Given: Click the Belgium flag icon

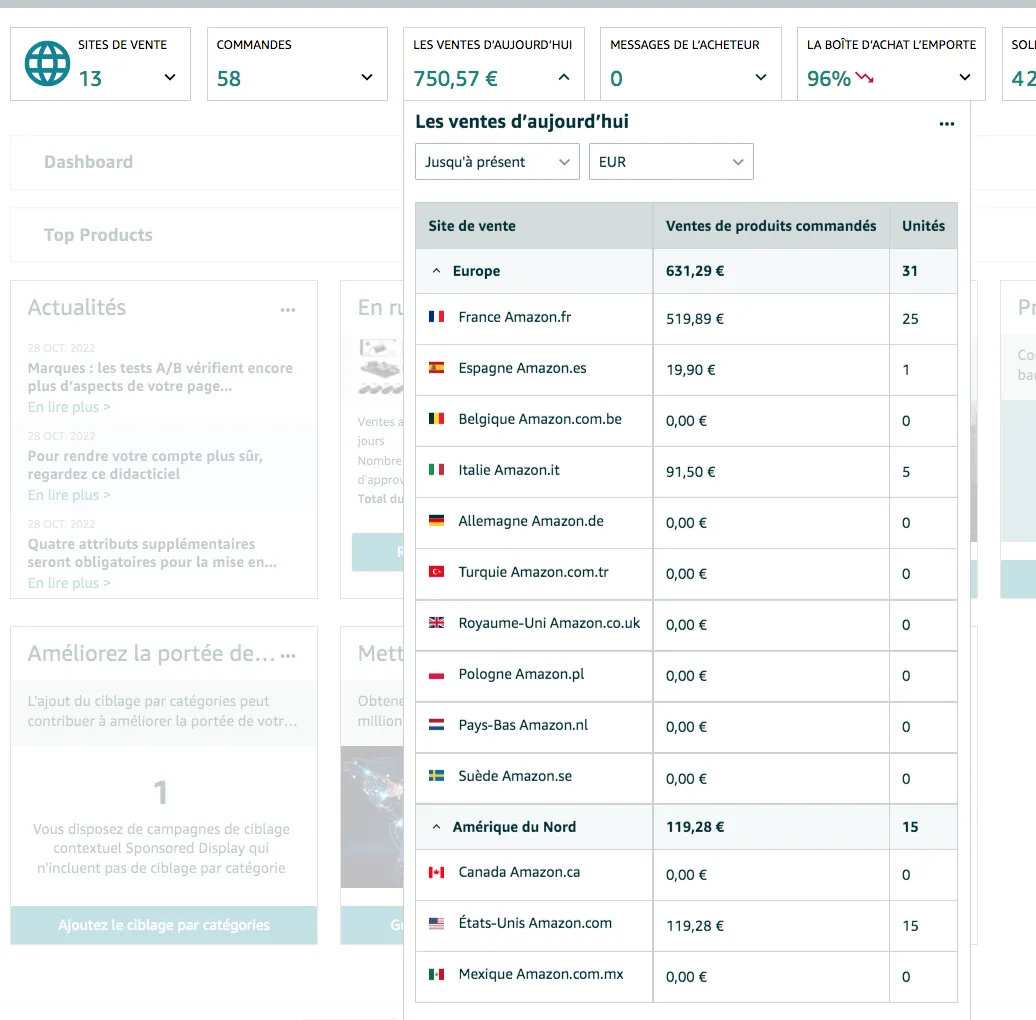Looking at the screenshot, I should click(x=436, y=419).
